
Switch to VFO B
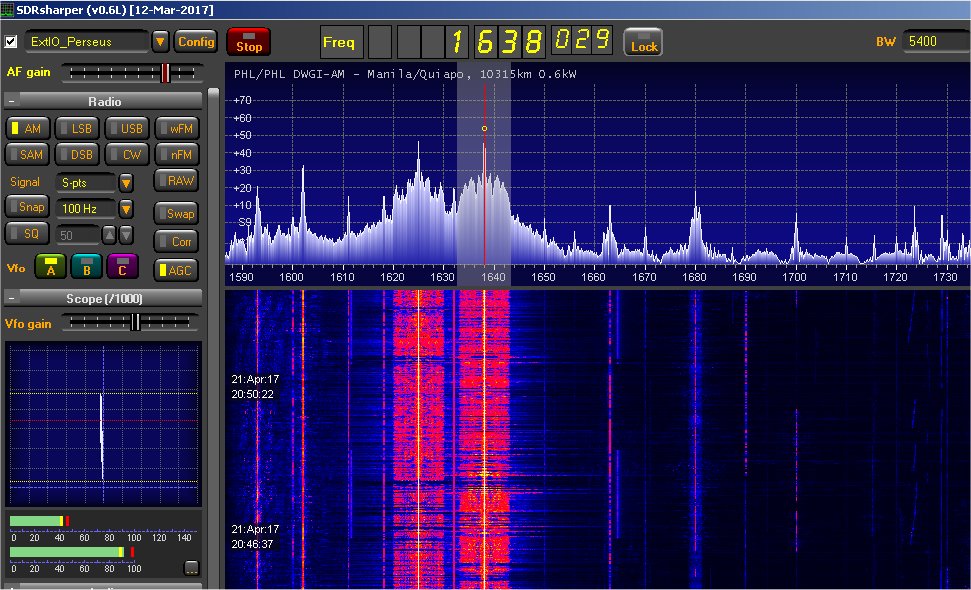(87, 267)
